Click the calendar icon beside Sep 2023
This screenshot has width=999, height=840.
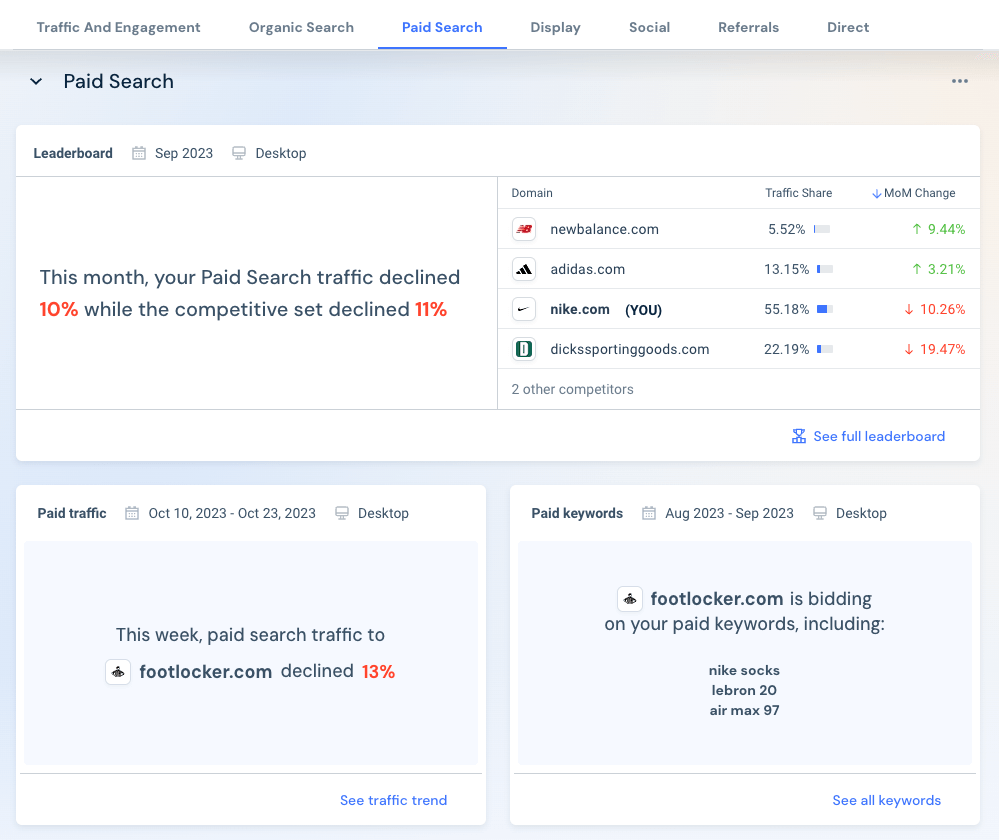tap(138, 153)
